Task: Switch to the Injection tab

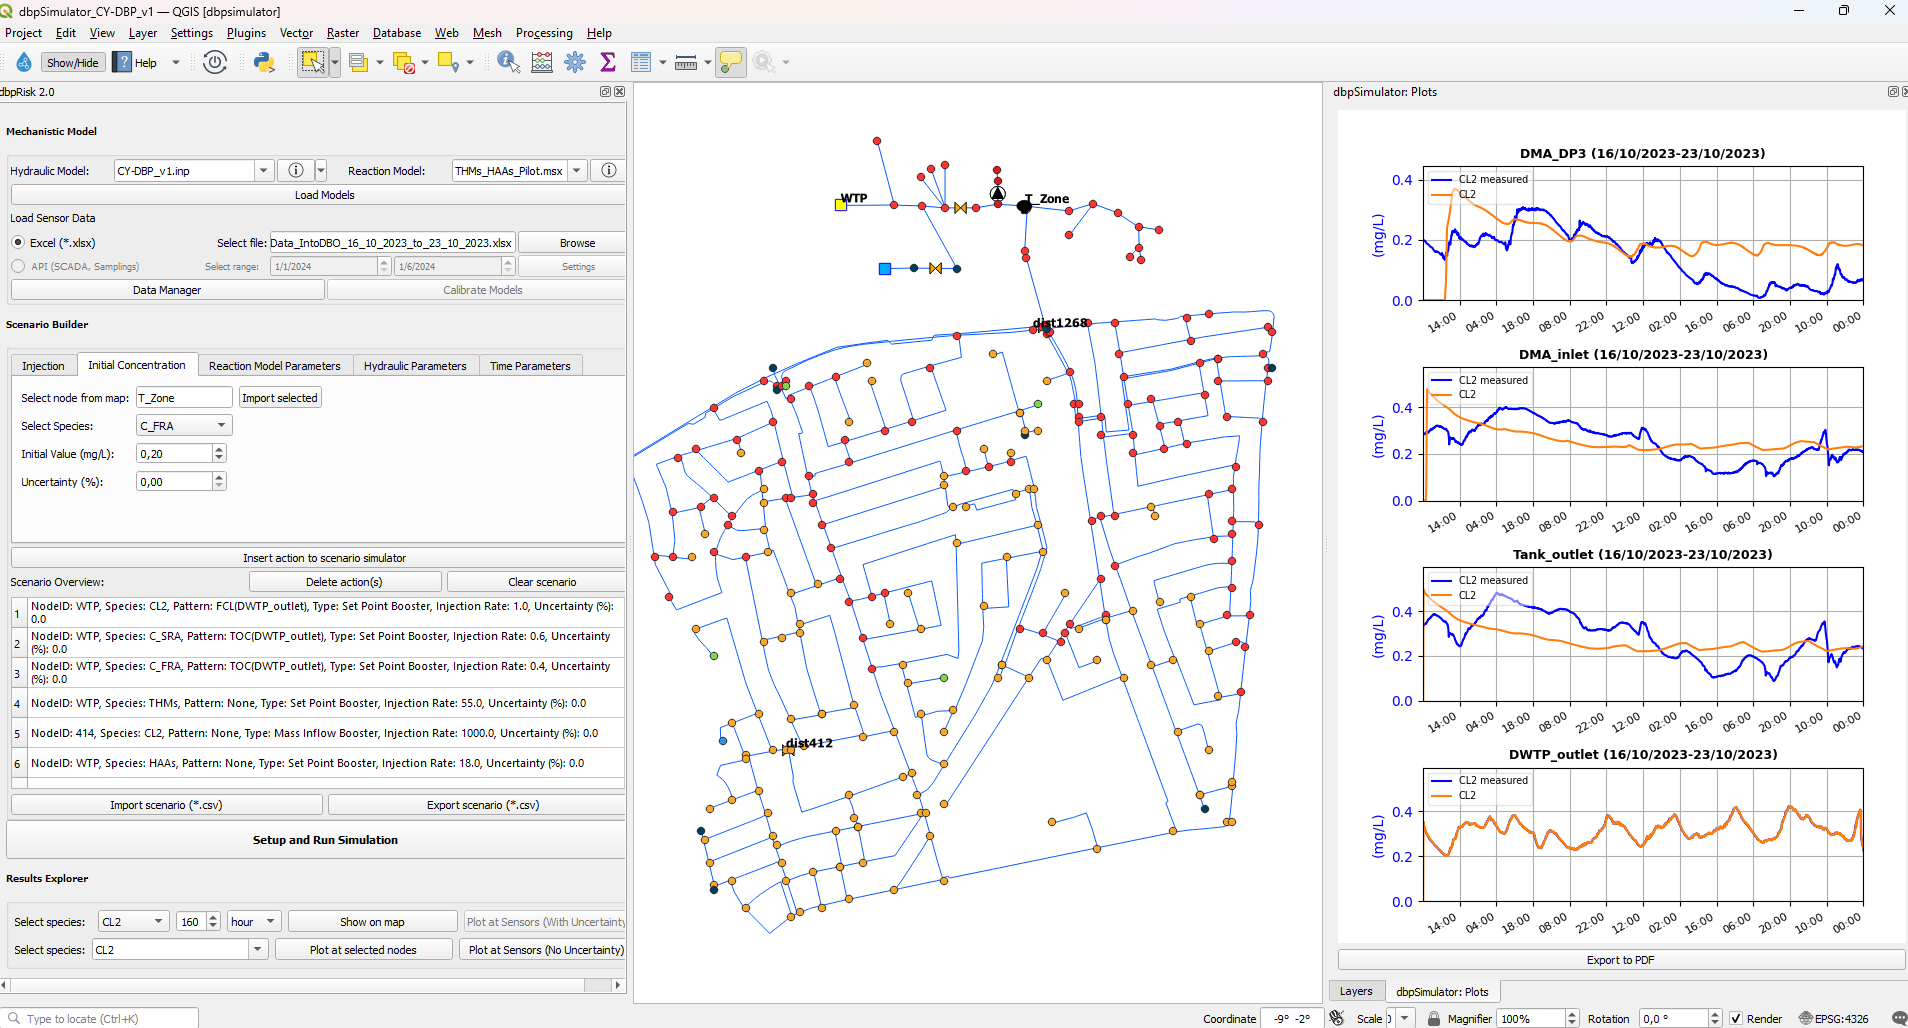Action: pos(43,366)
